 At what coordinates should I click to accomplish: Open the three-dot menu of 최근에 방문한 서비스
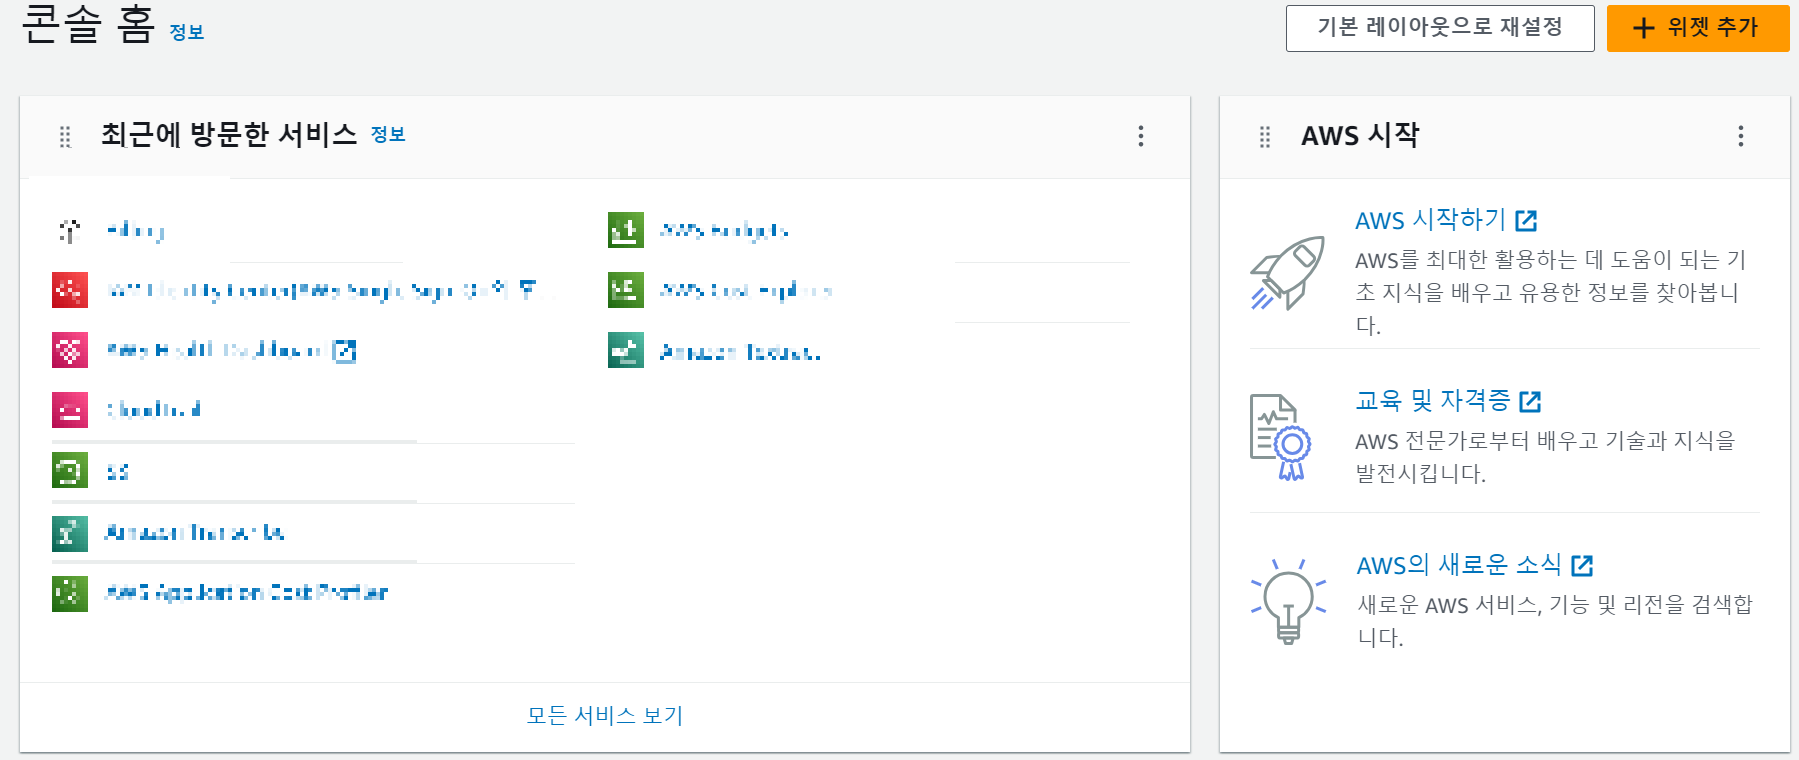pyautogui.click(x=1141, y=136)
